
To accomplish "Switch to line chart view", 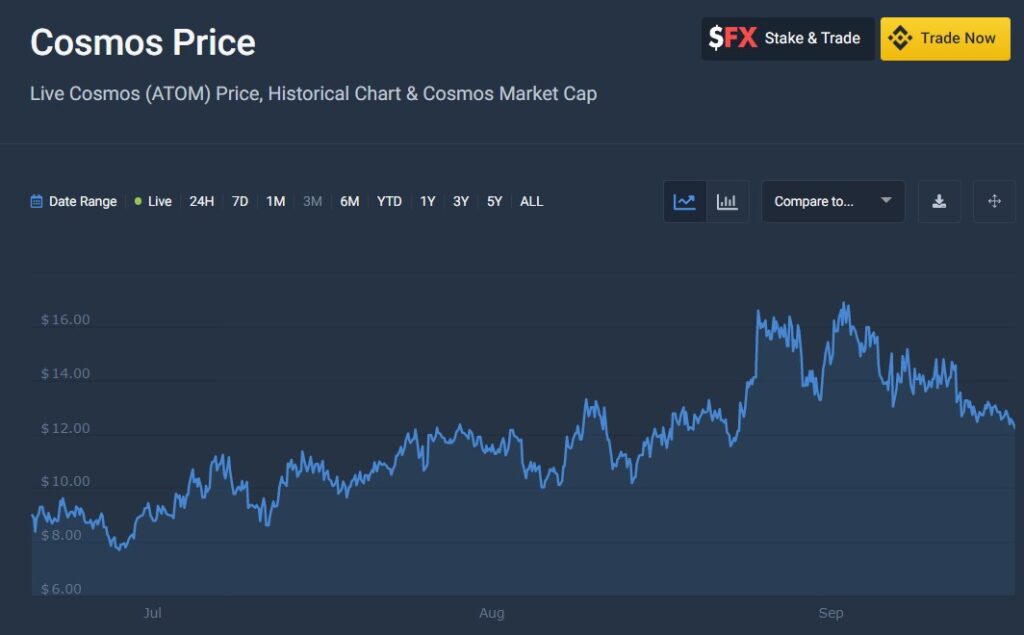I will pyautogui.click(x=685, y=202).
